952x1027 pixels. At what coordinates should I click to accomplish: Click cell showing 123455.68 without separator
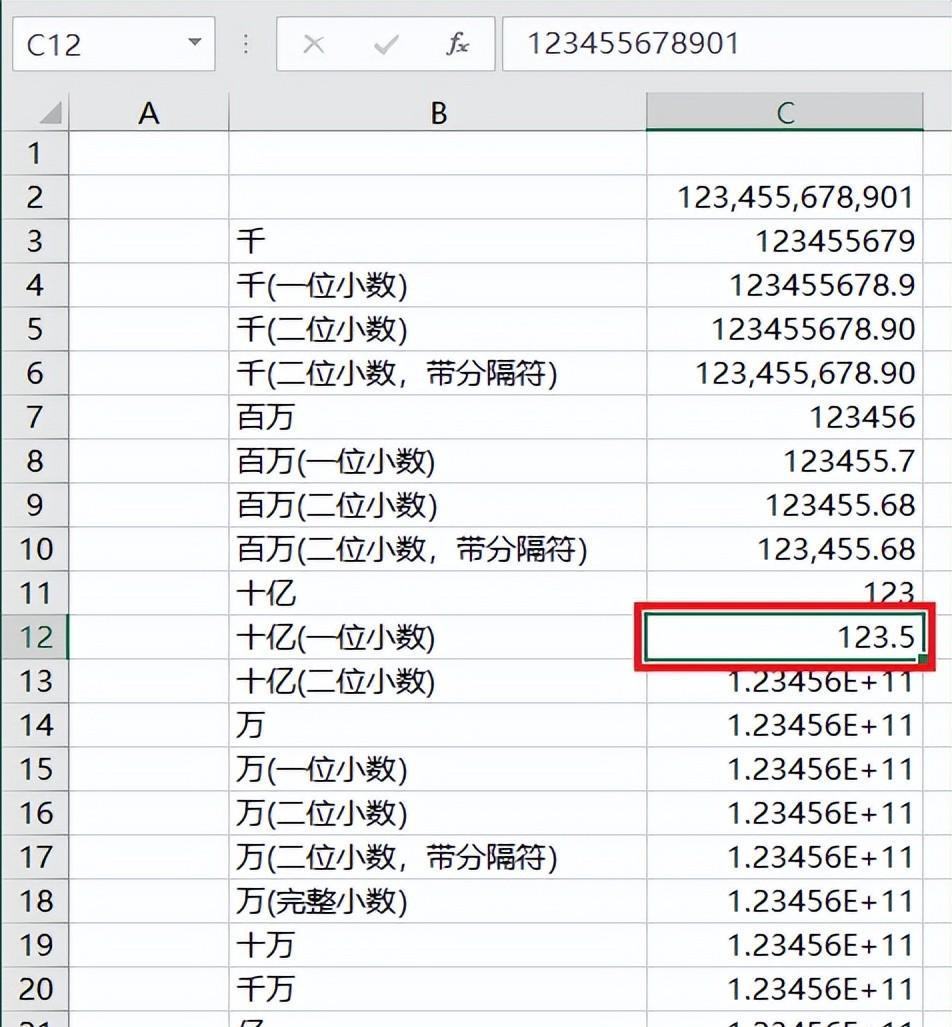tap(785, 505)
